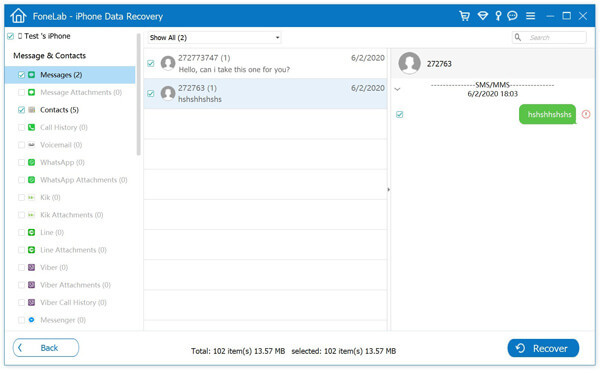Uncheck the Messages (2) checkbox

pyautogui.click(x=21, y=75)
